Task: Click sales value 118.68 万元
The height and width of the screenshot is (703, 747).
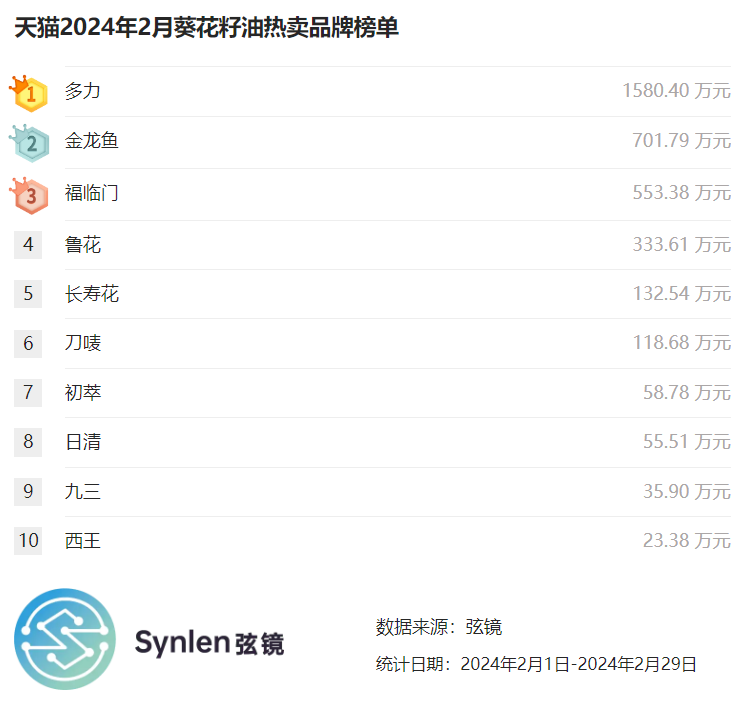Action: click(681, 342)
